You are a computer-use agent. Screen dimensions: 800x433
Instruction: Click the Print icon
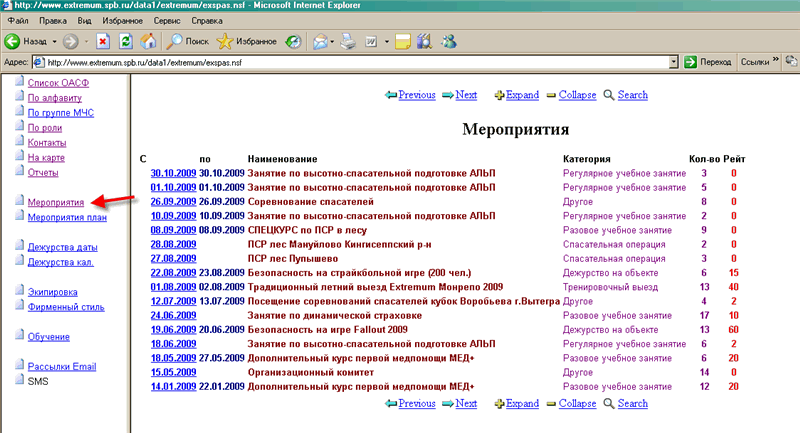point(348,41)
